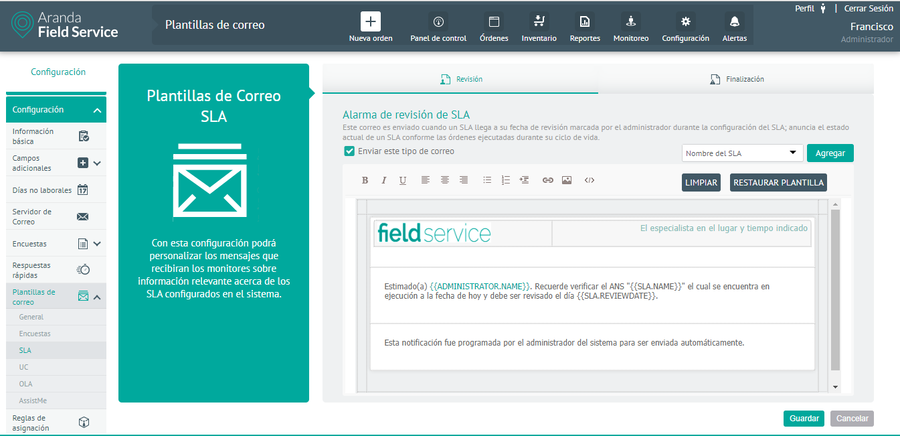Viewport: 900px width, 436px height.
Task: Click the Nueva orden plus icon
Action: [370, 22]
